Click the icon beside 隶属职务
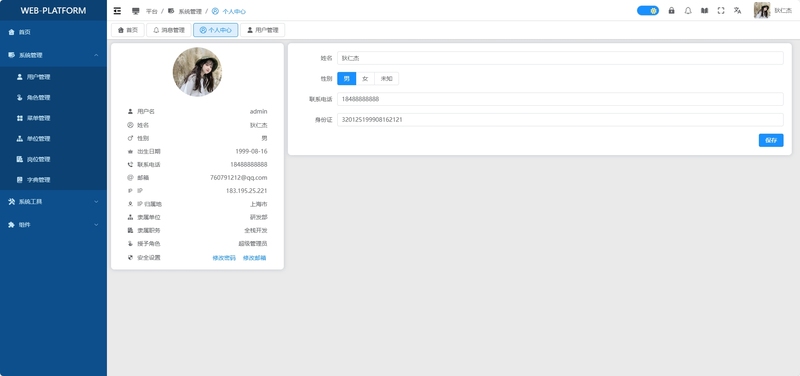 tap(130, 231)
